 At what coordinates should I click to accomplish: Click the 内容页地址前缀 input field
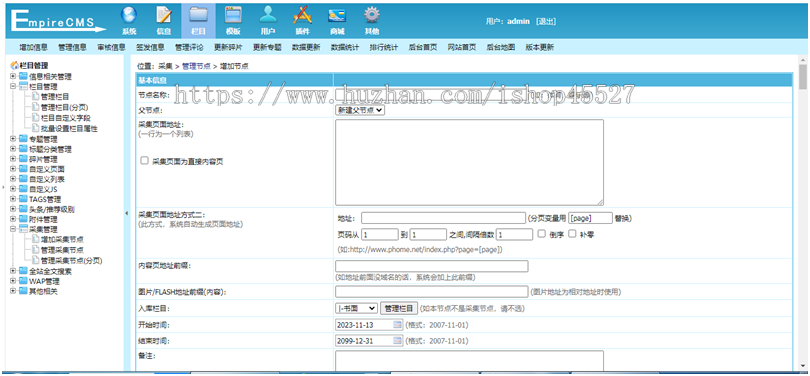pyautogui.click(x=432, y=266)
